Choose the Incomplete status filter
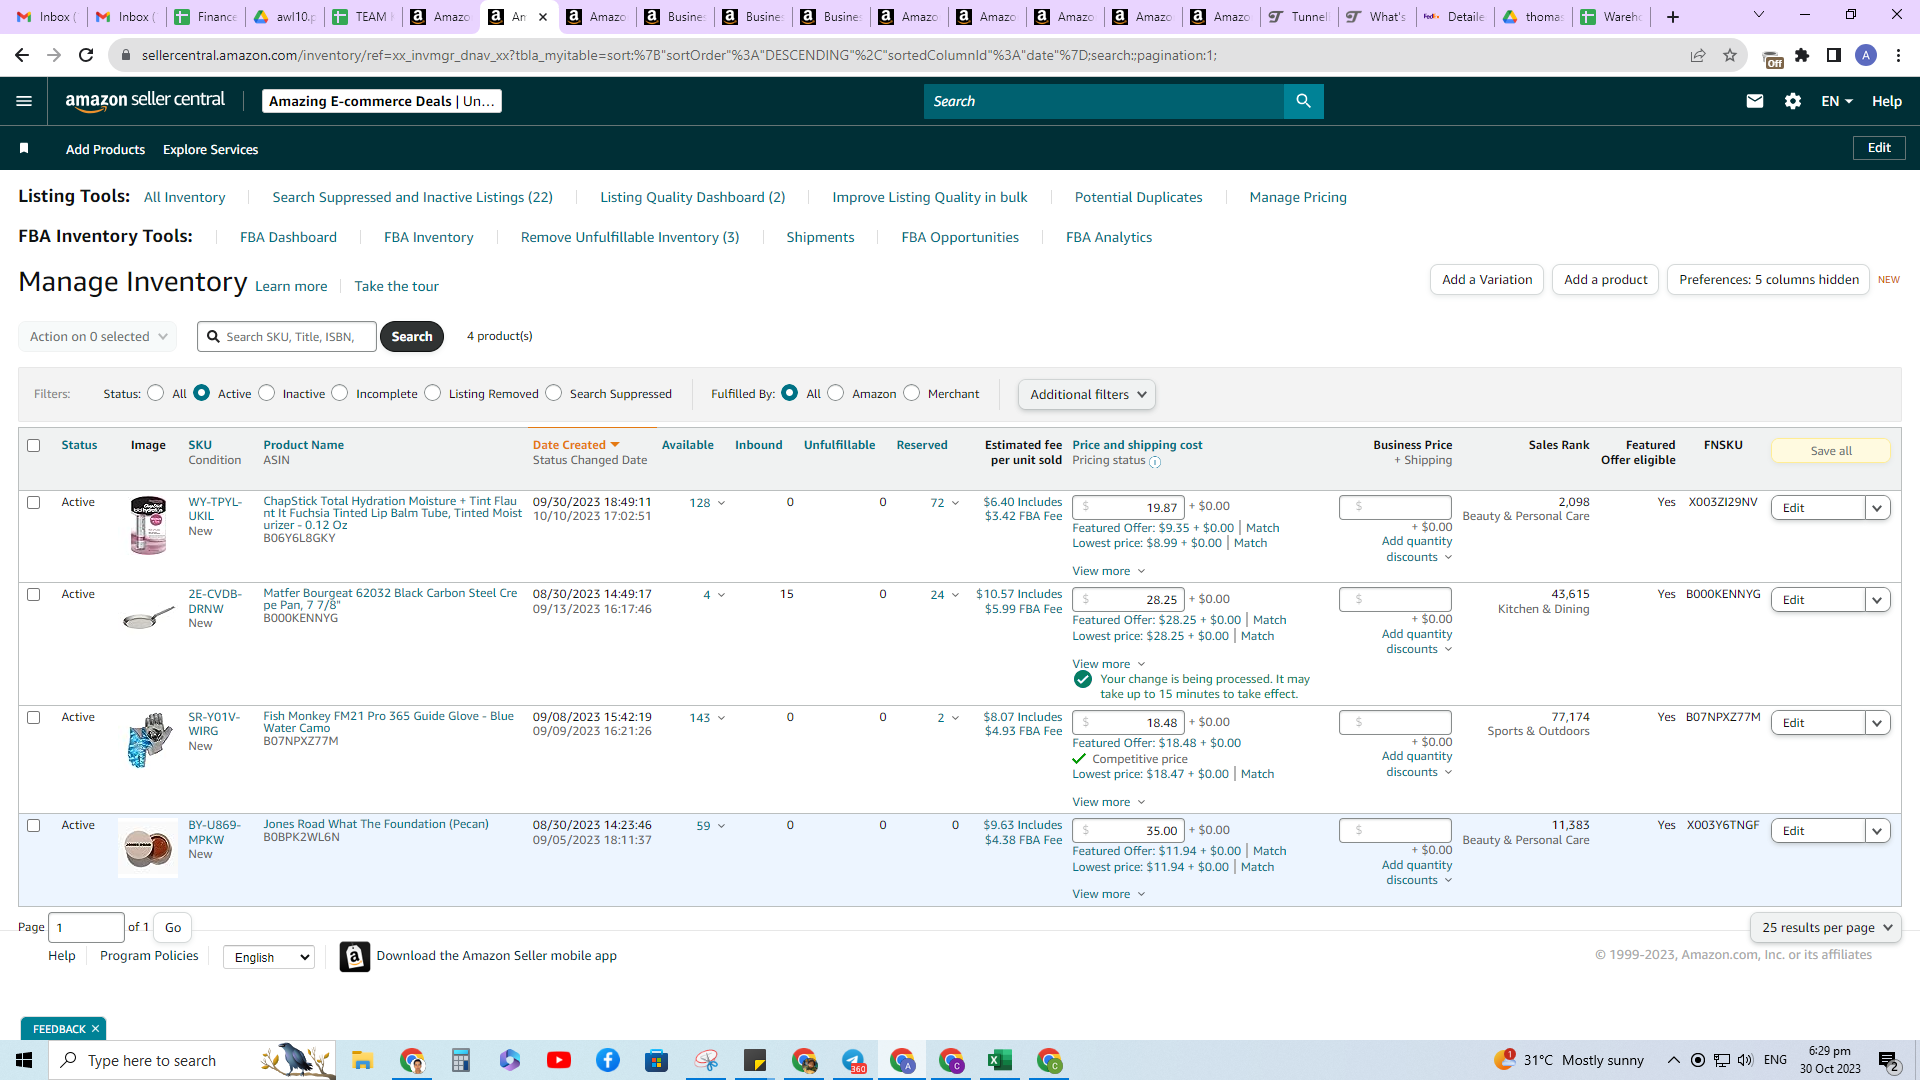 tap(340, 393)
